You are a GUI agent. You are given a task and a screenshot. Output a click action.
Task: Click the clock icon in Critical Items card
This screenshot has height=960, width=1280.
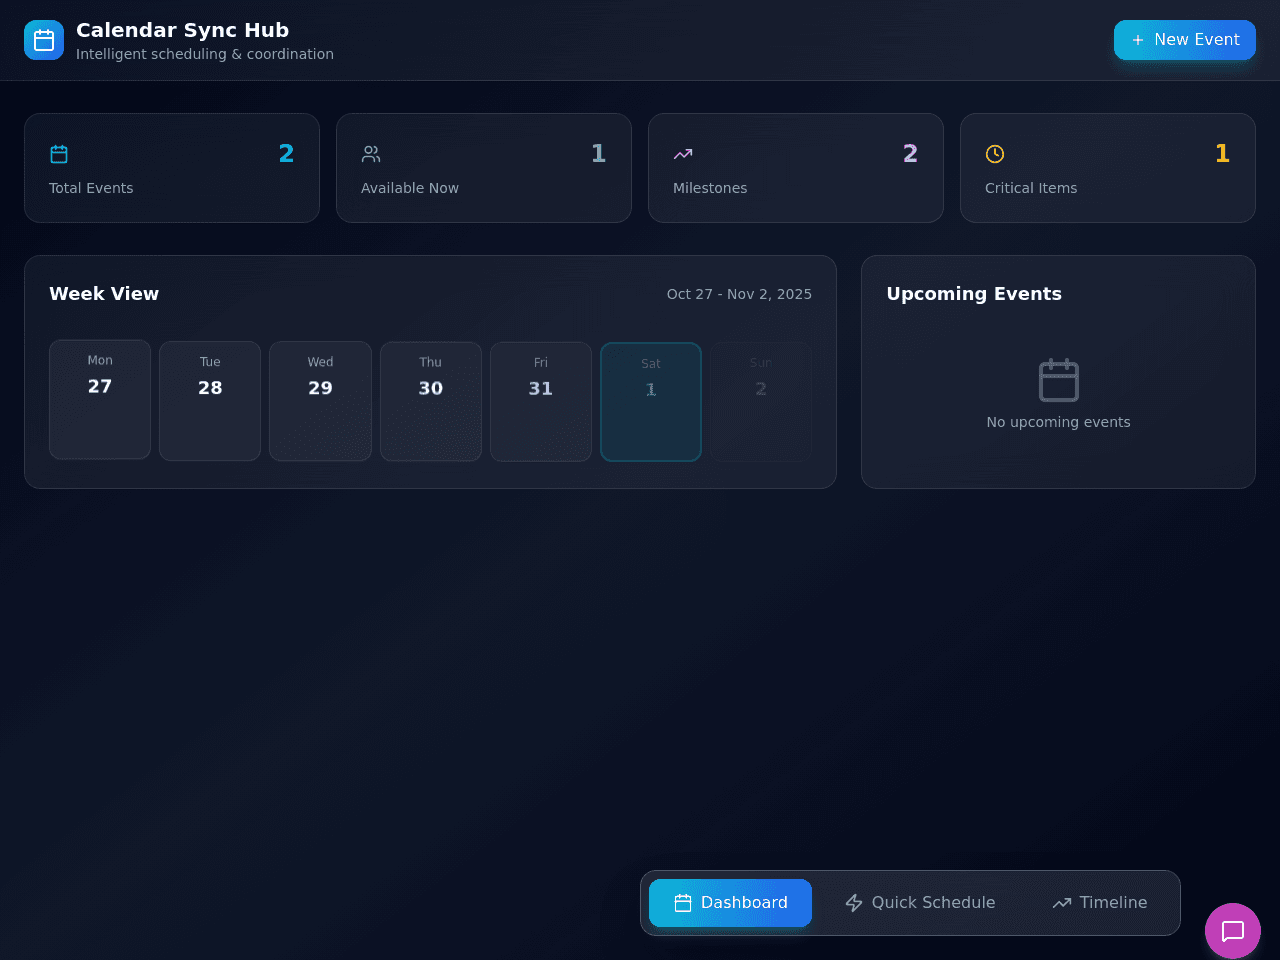995,154
